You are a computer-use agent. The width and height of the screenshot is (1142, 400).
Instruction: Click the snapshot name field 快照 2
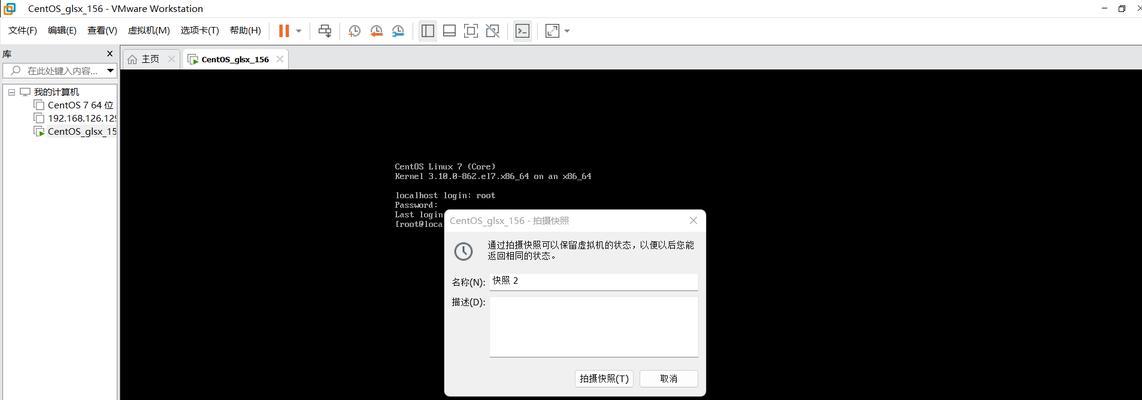point(594,281)
